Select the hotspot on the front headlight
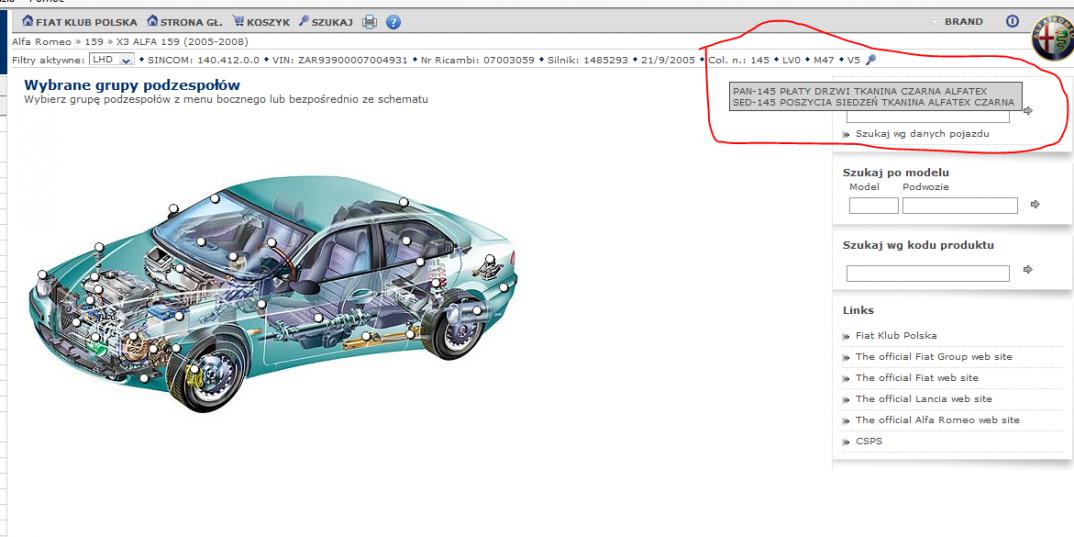The width and height of the screenshot is (1074, 537). (42, 275)
